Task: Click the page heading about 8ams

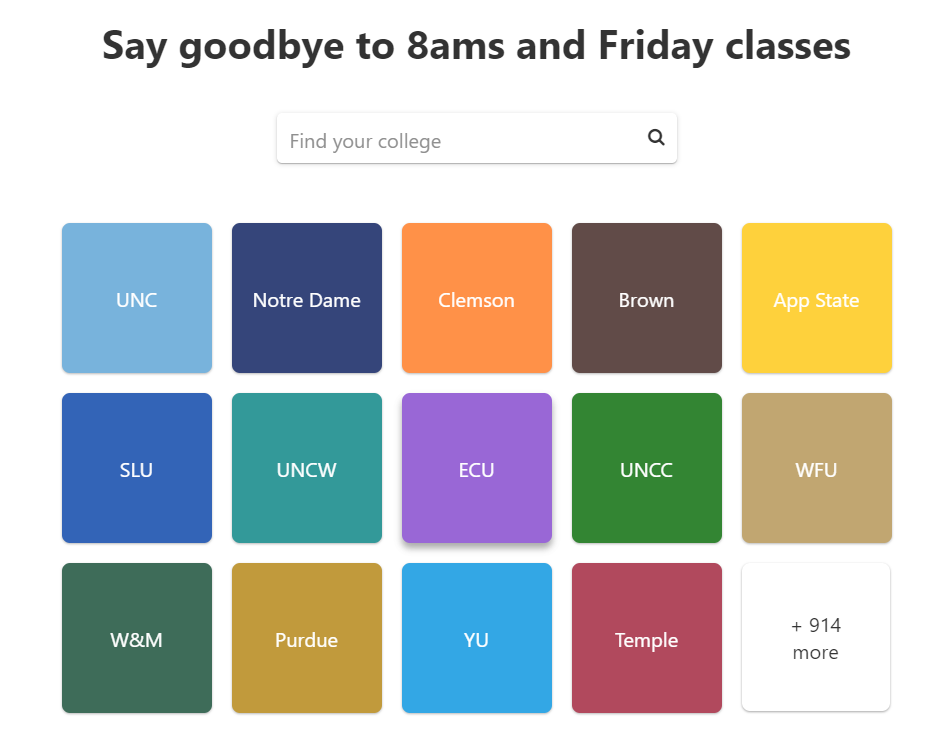Action: coord(476,46)
